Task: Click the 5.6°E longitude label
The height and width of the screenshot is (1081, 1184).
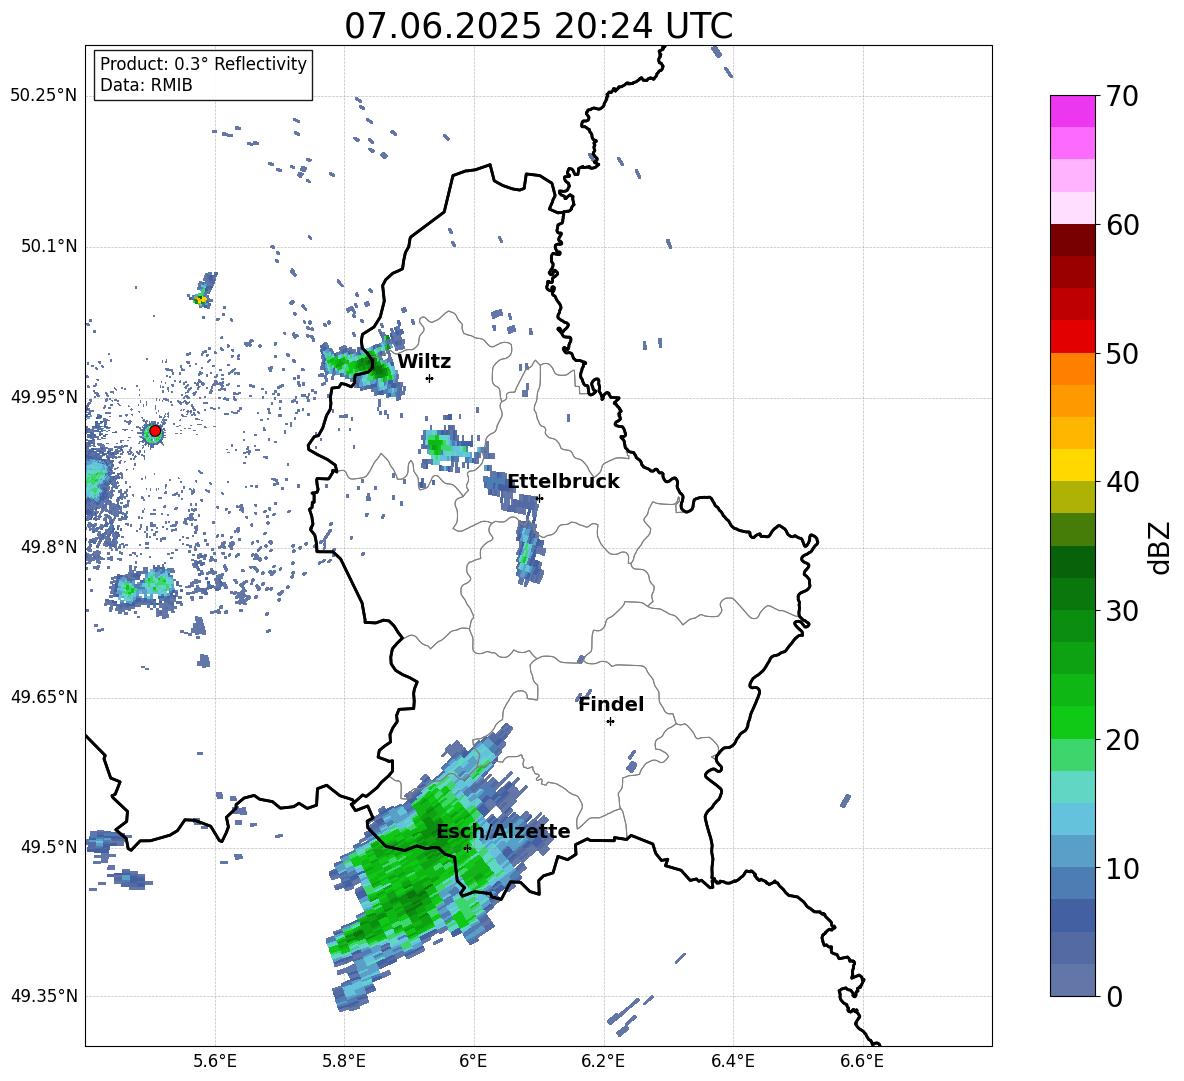Action: [x=215, y=1061]
